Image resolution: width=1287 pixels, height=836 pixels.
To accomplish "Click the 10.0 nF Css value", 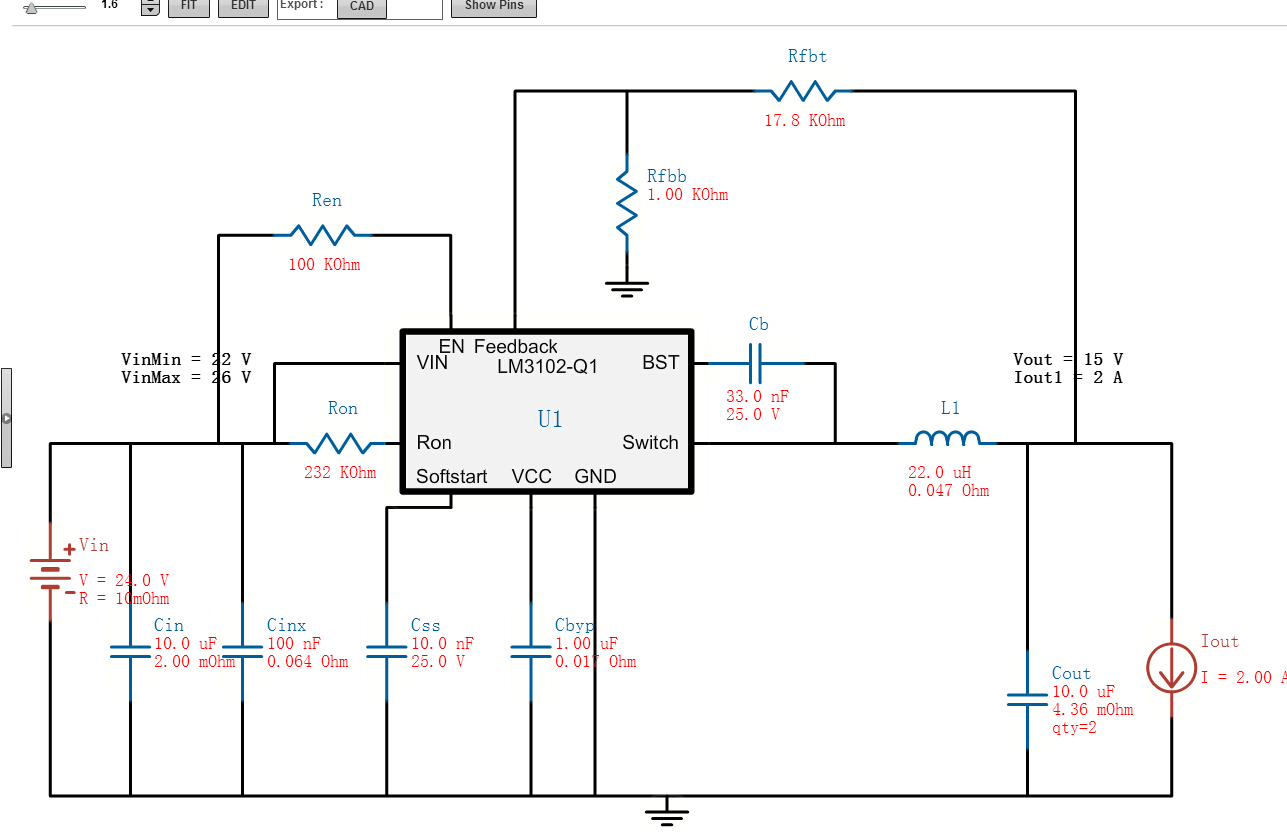I will click(442, 644).
